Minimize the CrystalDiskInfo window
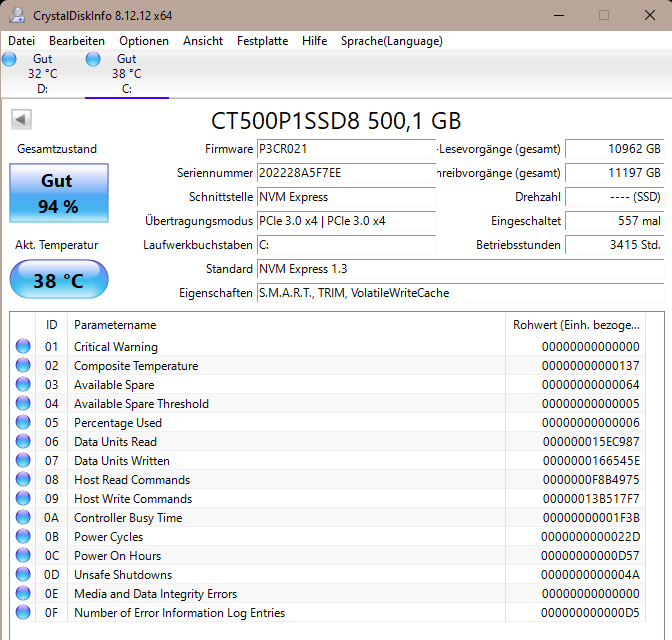The width and height of the screenshot is (672, 640). click(558, 15)
